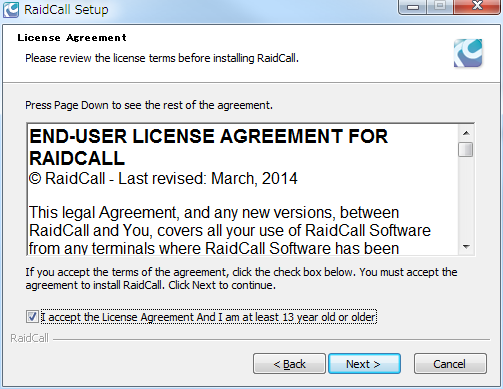Click the 'License Agreement' heading
Viewport: 503px width, 389px height.
coord(72,38)
